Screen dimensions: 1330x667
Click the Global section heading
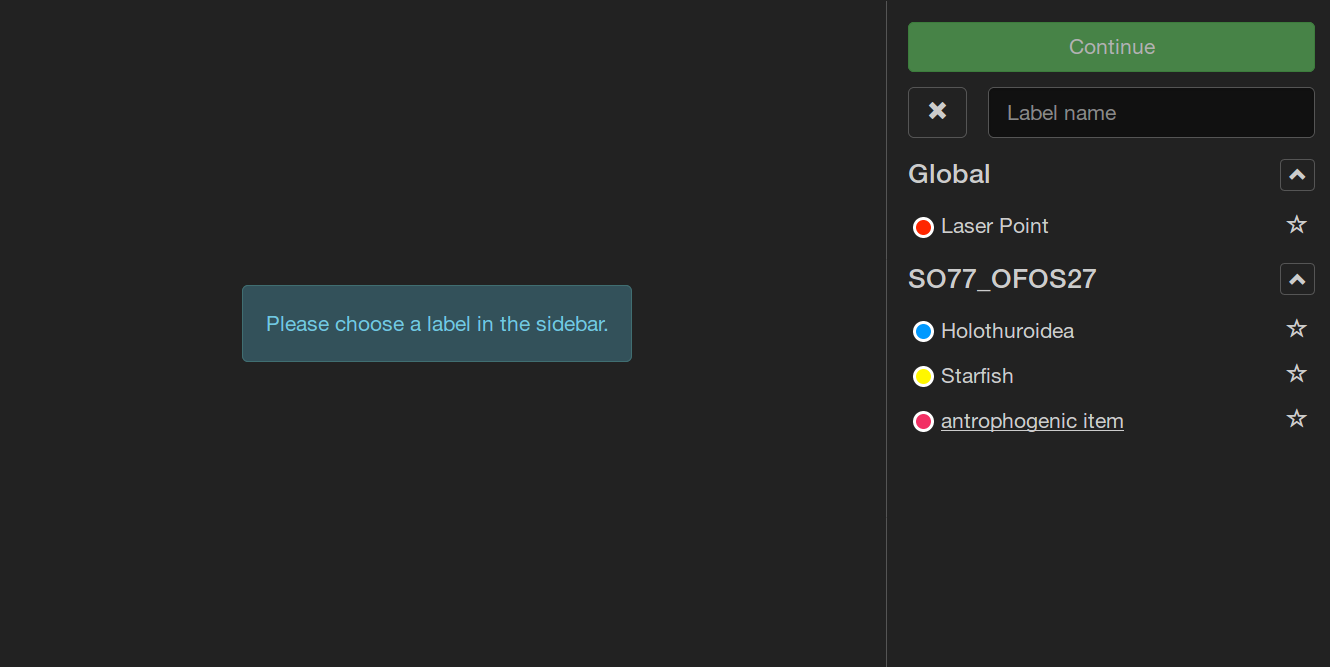point(949,174)
